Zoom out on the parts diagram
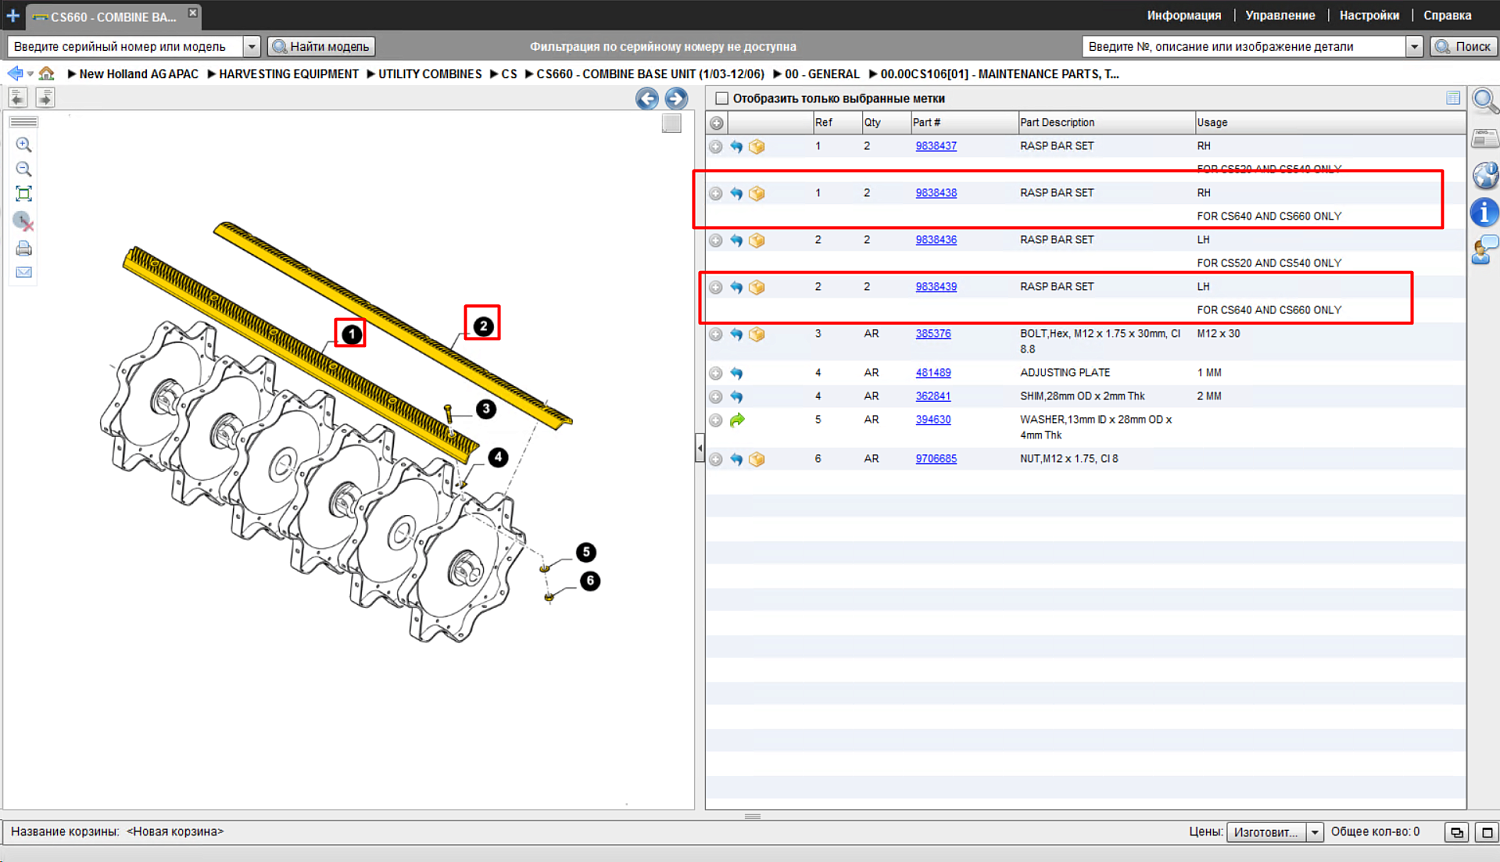This screenshot has width=1500, height=862. pyautogui.click(x=24, y=169)
